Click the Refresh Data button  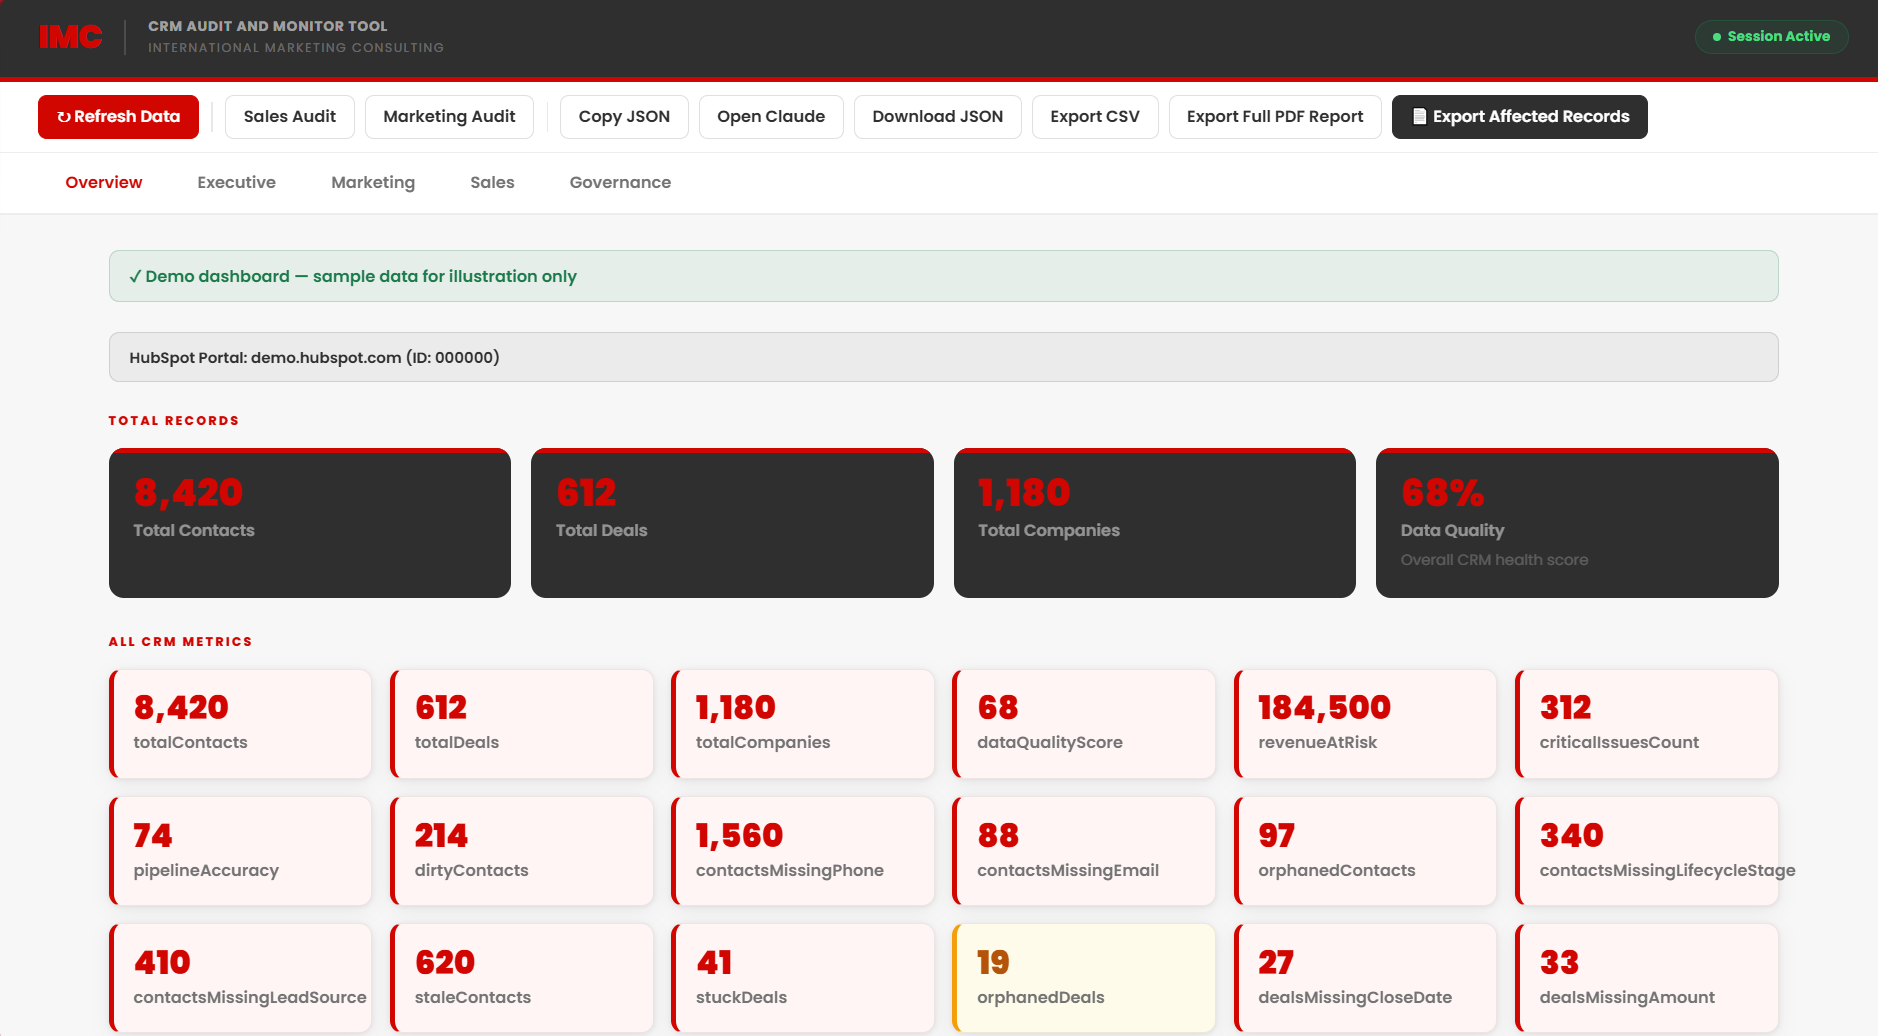(118, 117)
